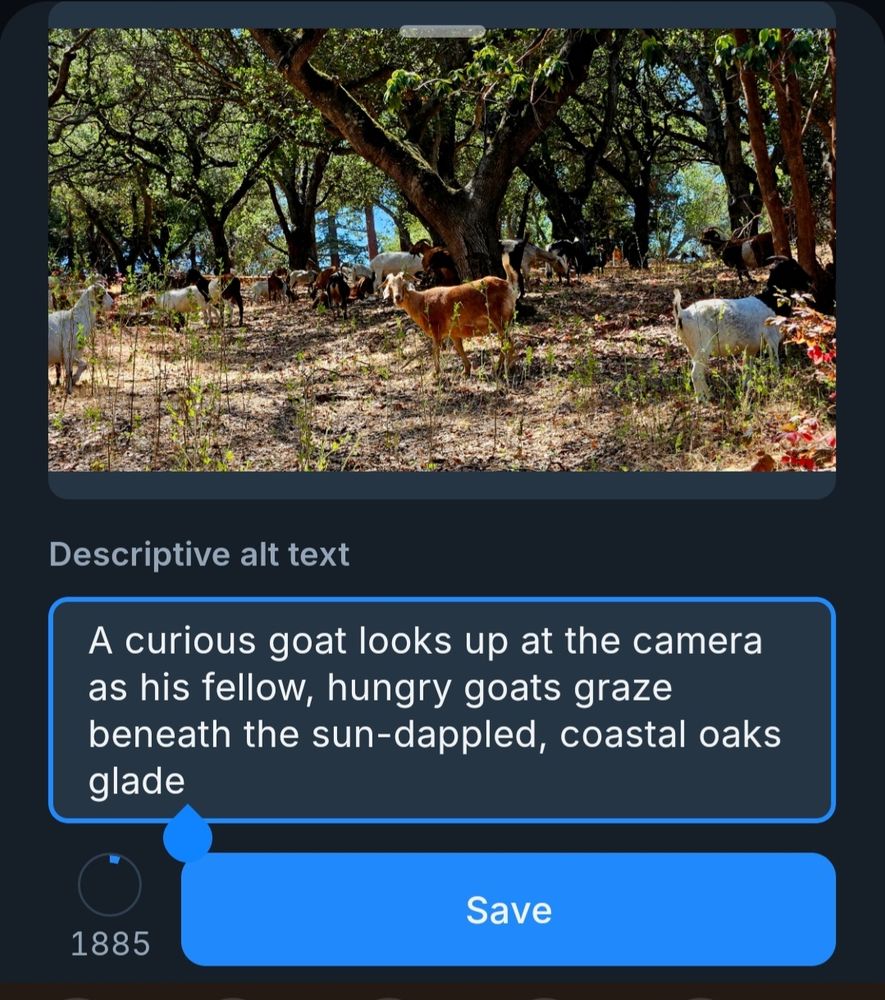
Task: Tap the Save button
Action: click(508, 909)
